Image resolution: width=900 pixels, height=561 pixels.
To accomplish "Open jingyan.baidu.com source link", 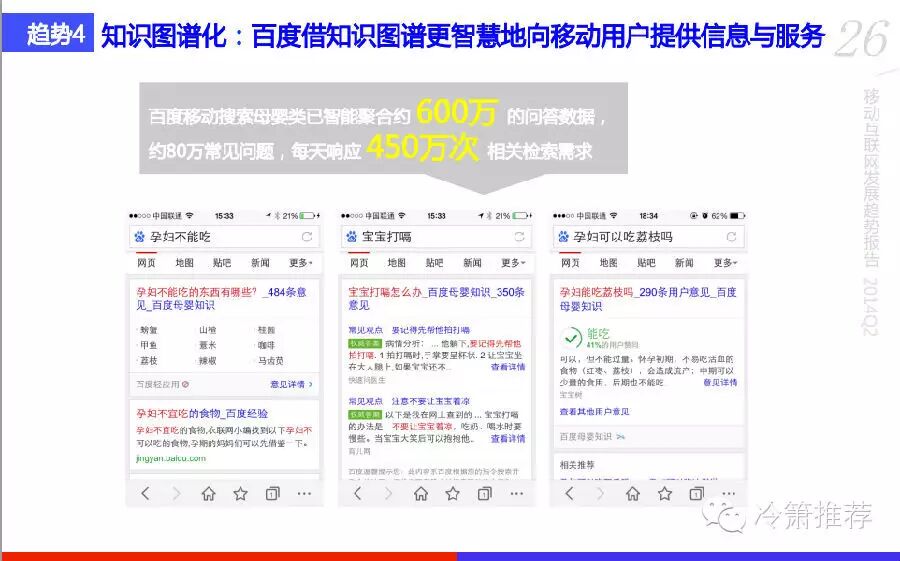I will click(171, 458).
